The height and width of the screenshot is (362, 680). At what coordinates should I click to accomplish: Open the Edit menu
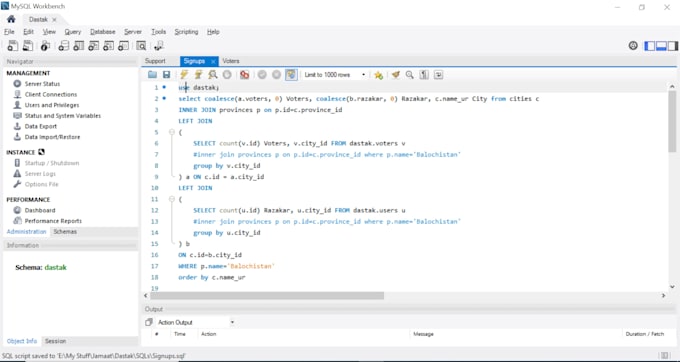click(29, 32)
